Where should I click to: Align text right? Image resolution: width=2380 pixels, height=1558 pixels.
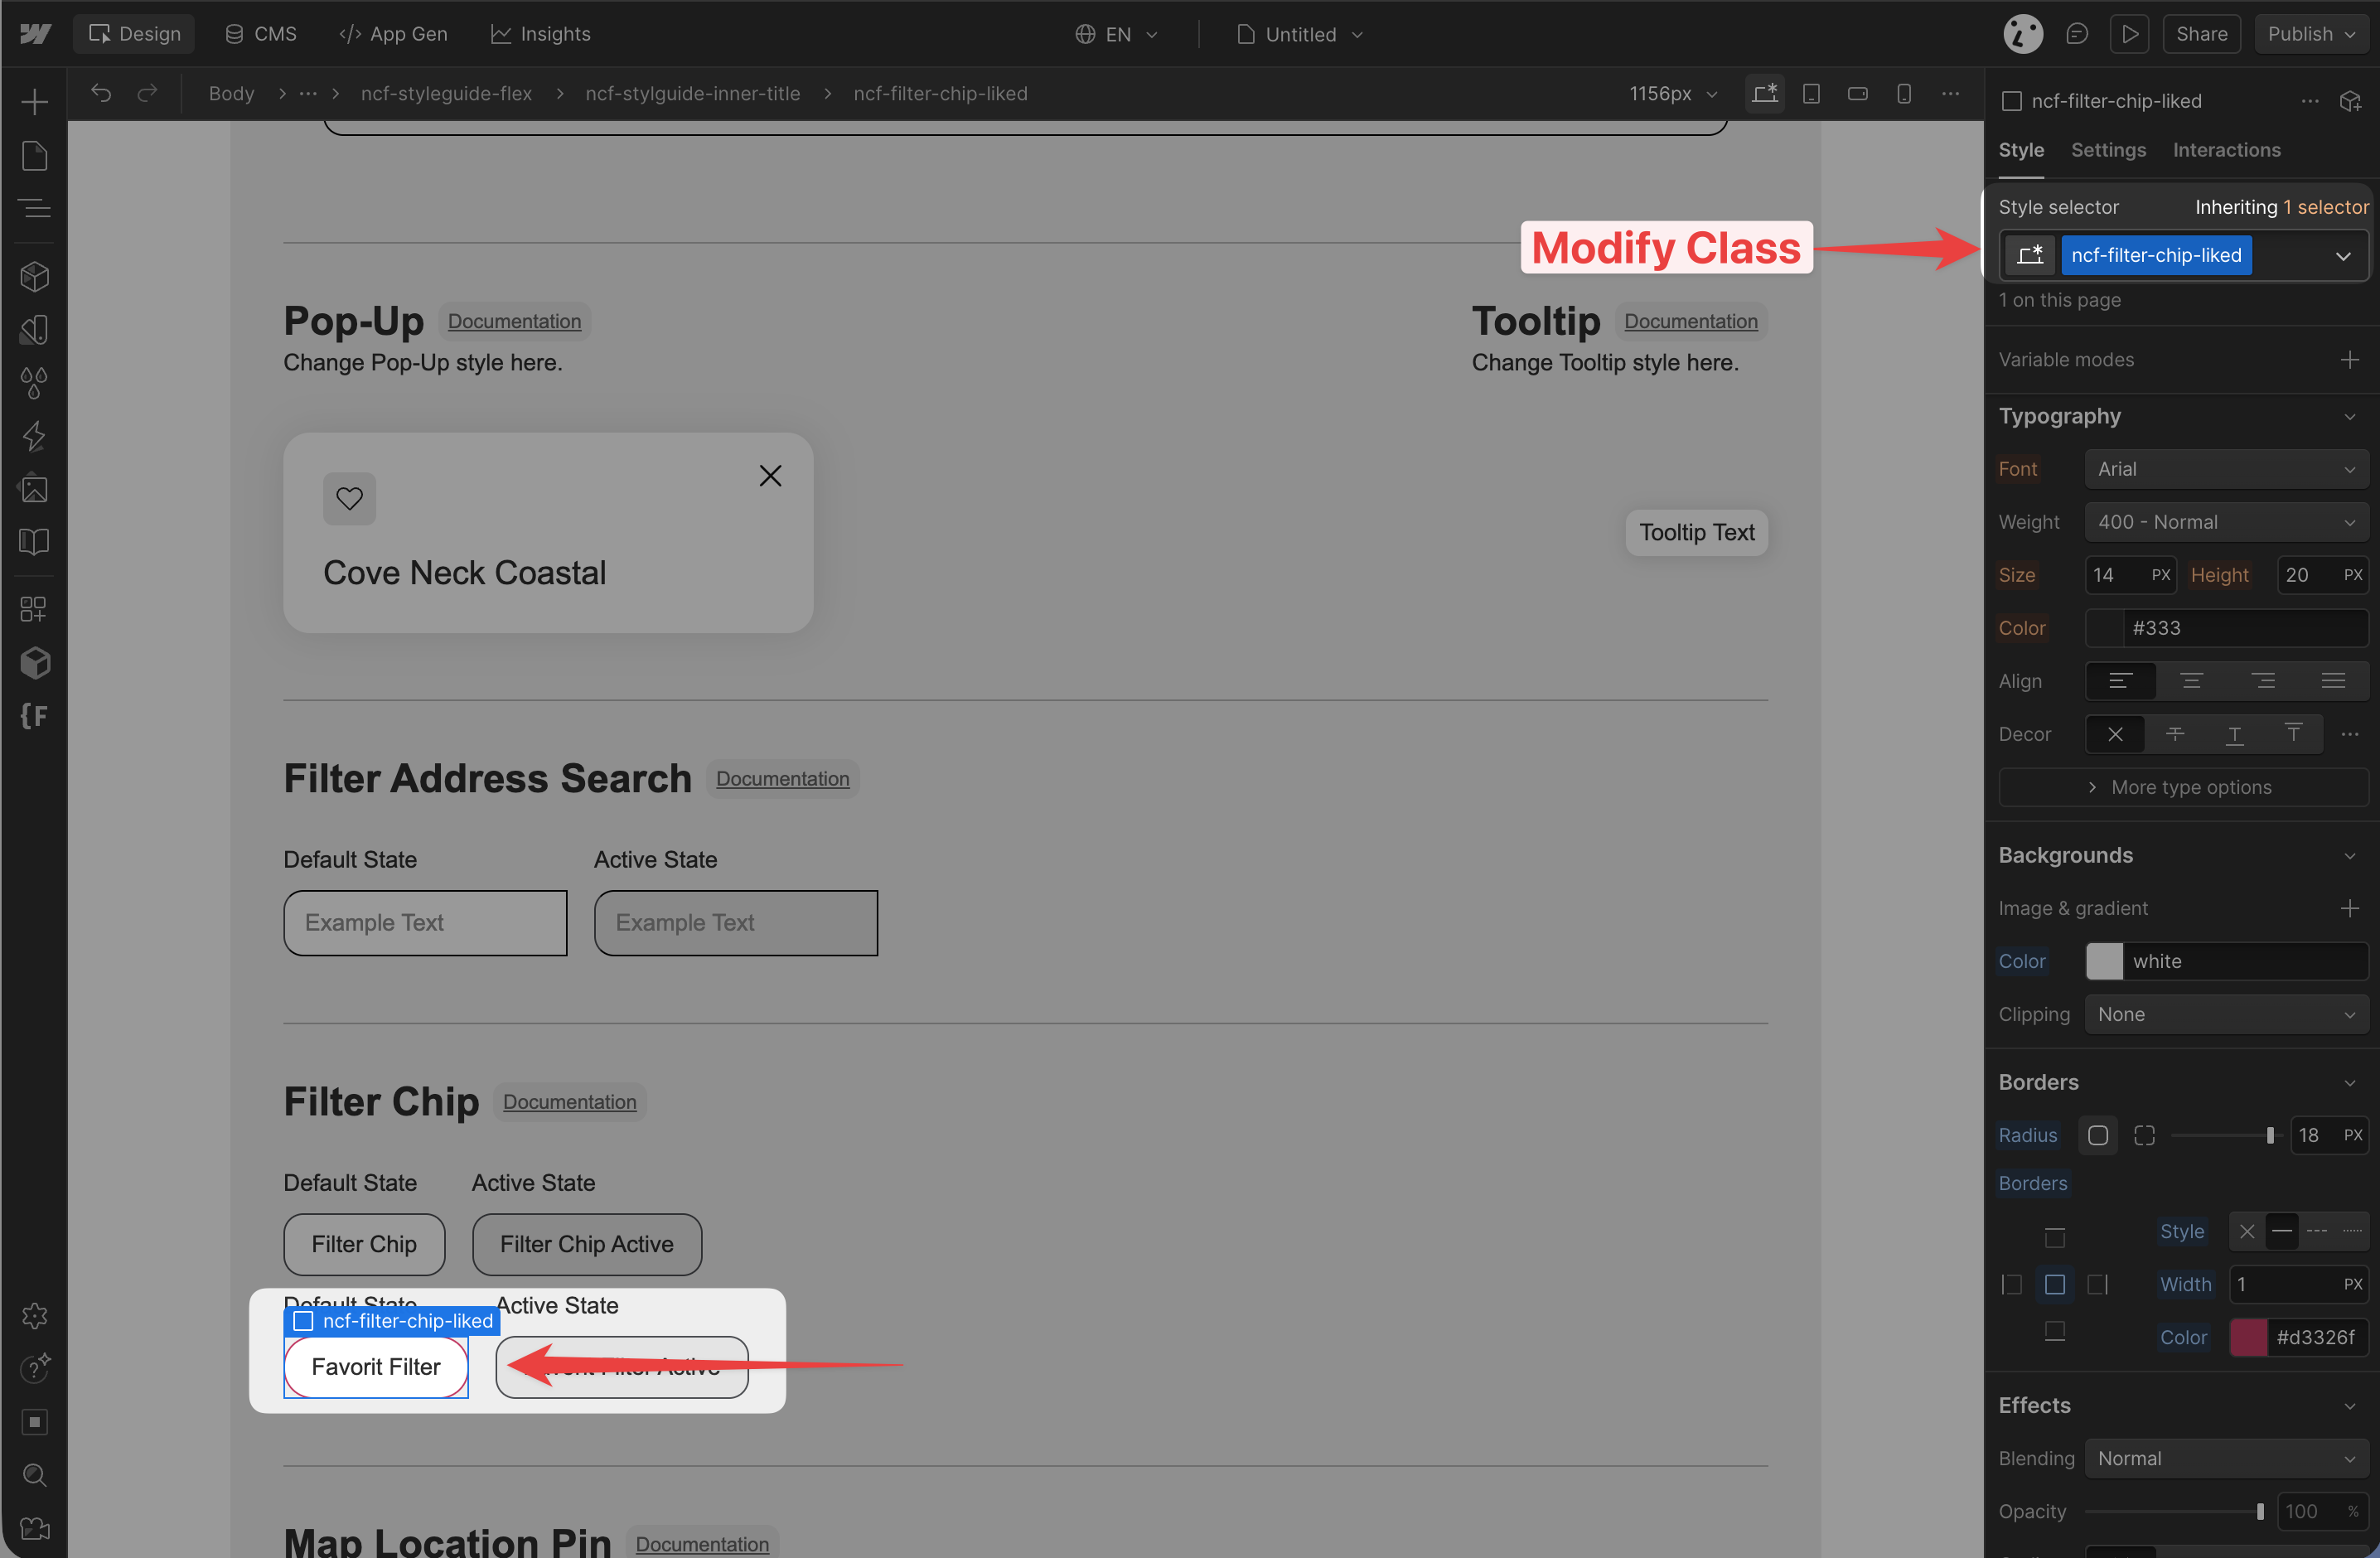(2263, 681)
